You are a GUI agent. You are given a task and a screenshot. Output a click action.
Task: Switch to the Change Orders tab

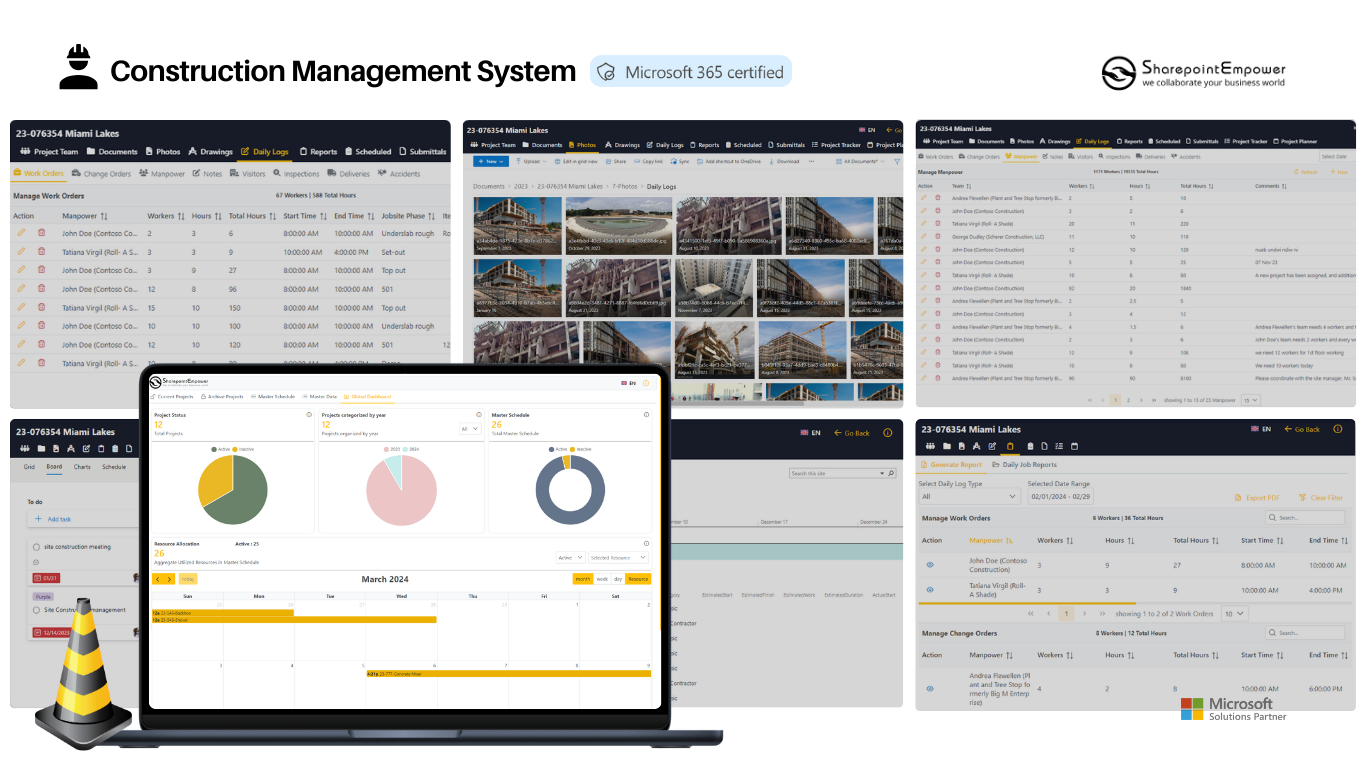tap(102, 174)
